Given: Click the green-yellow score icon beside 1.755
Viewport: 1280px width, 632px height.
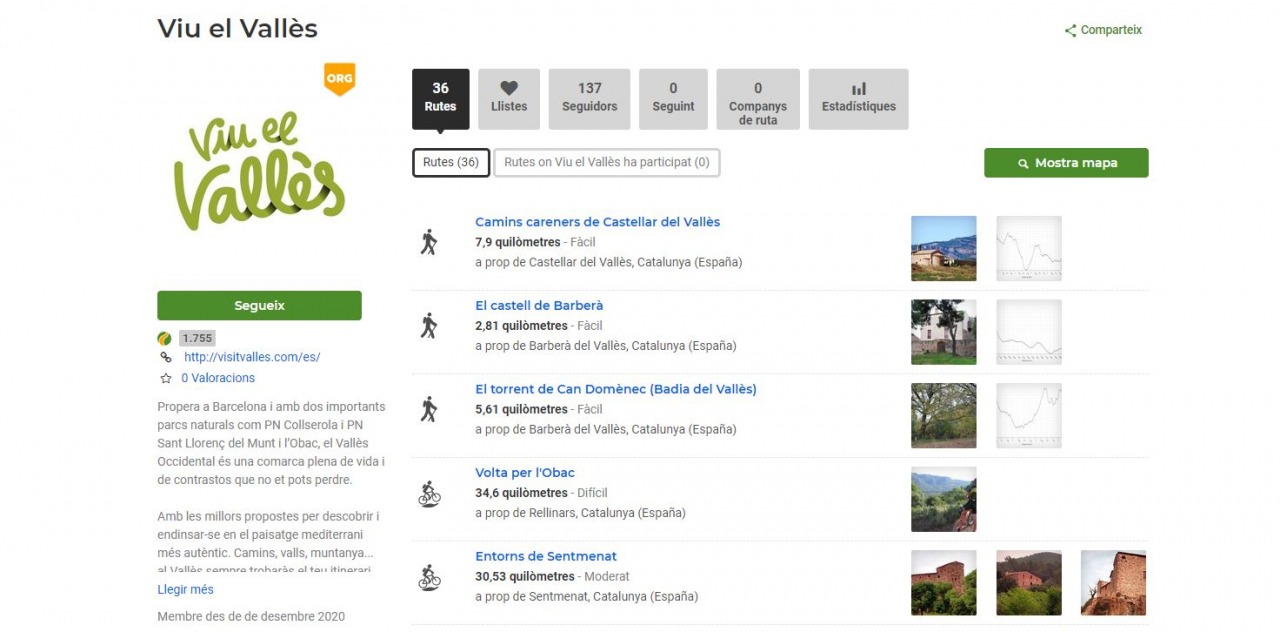Looking at the screenshot, I should [165, 338].
